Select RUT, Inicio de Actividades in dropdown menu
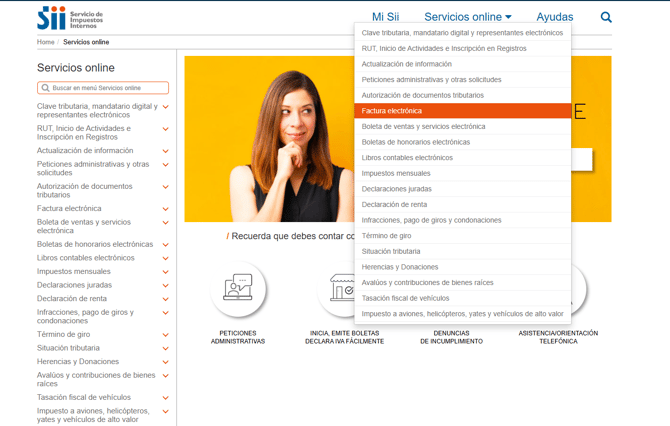Image resolution: width=670 pixels, height=426 pixels. [x=462, y=49]
